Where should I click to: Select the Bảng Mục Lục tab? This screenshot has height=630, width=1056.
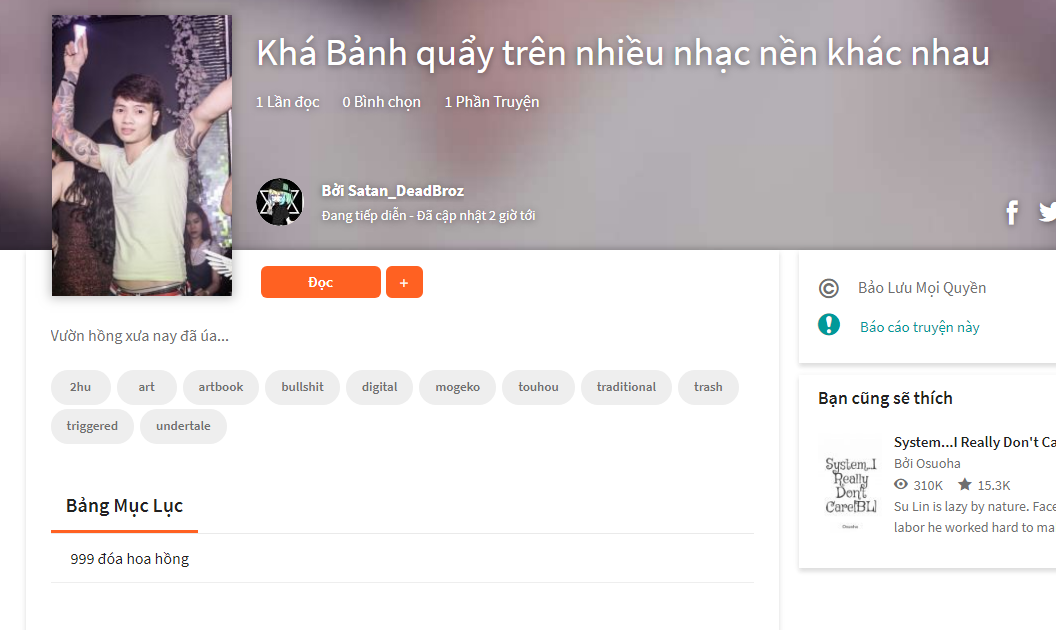coord(125,507)
